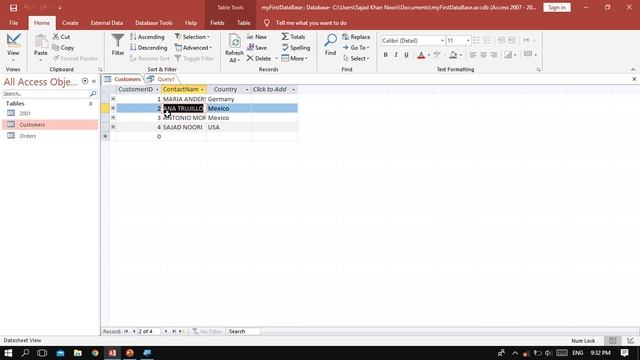The height and width of the screenshot is (360, 640).
Task: Switch to the Create ribbon tab
Action: pyautogui.click(x=70, y=23)
